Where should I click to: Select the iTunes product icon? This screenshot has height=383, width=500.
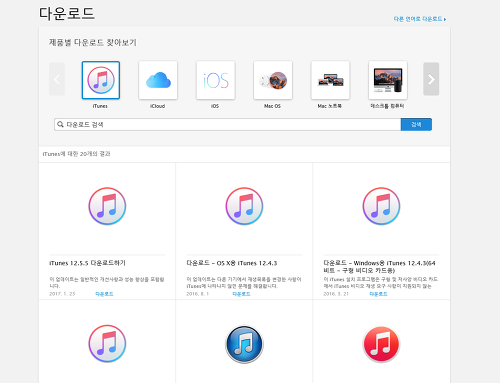coord(101,80)
